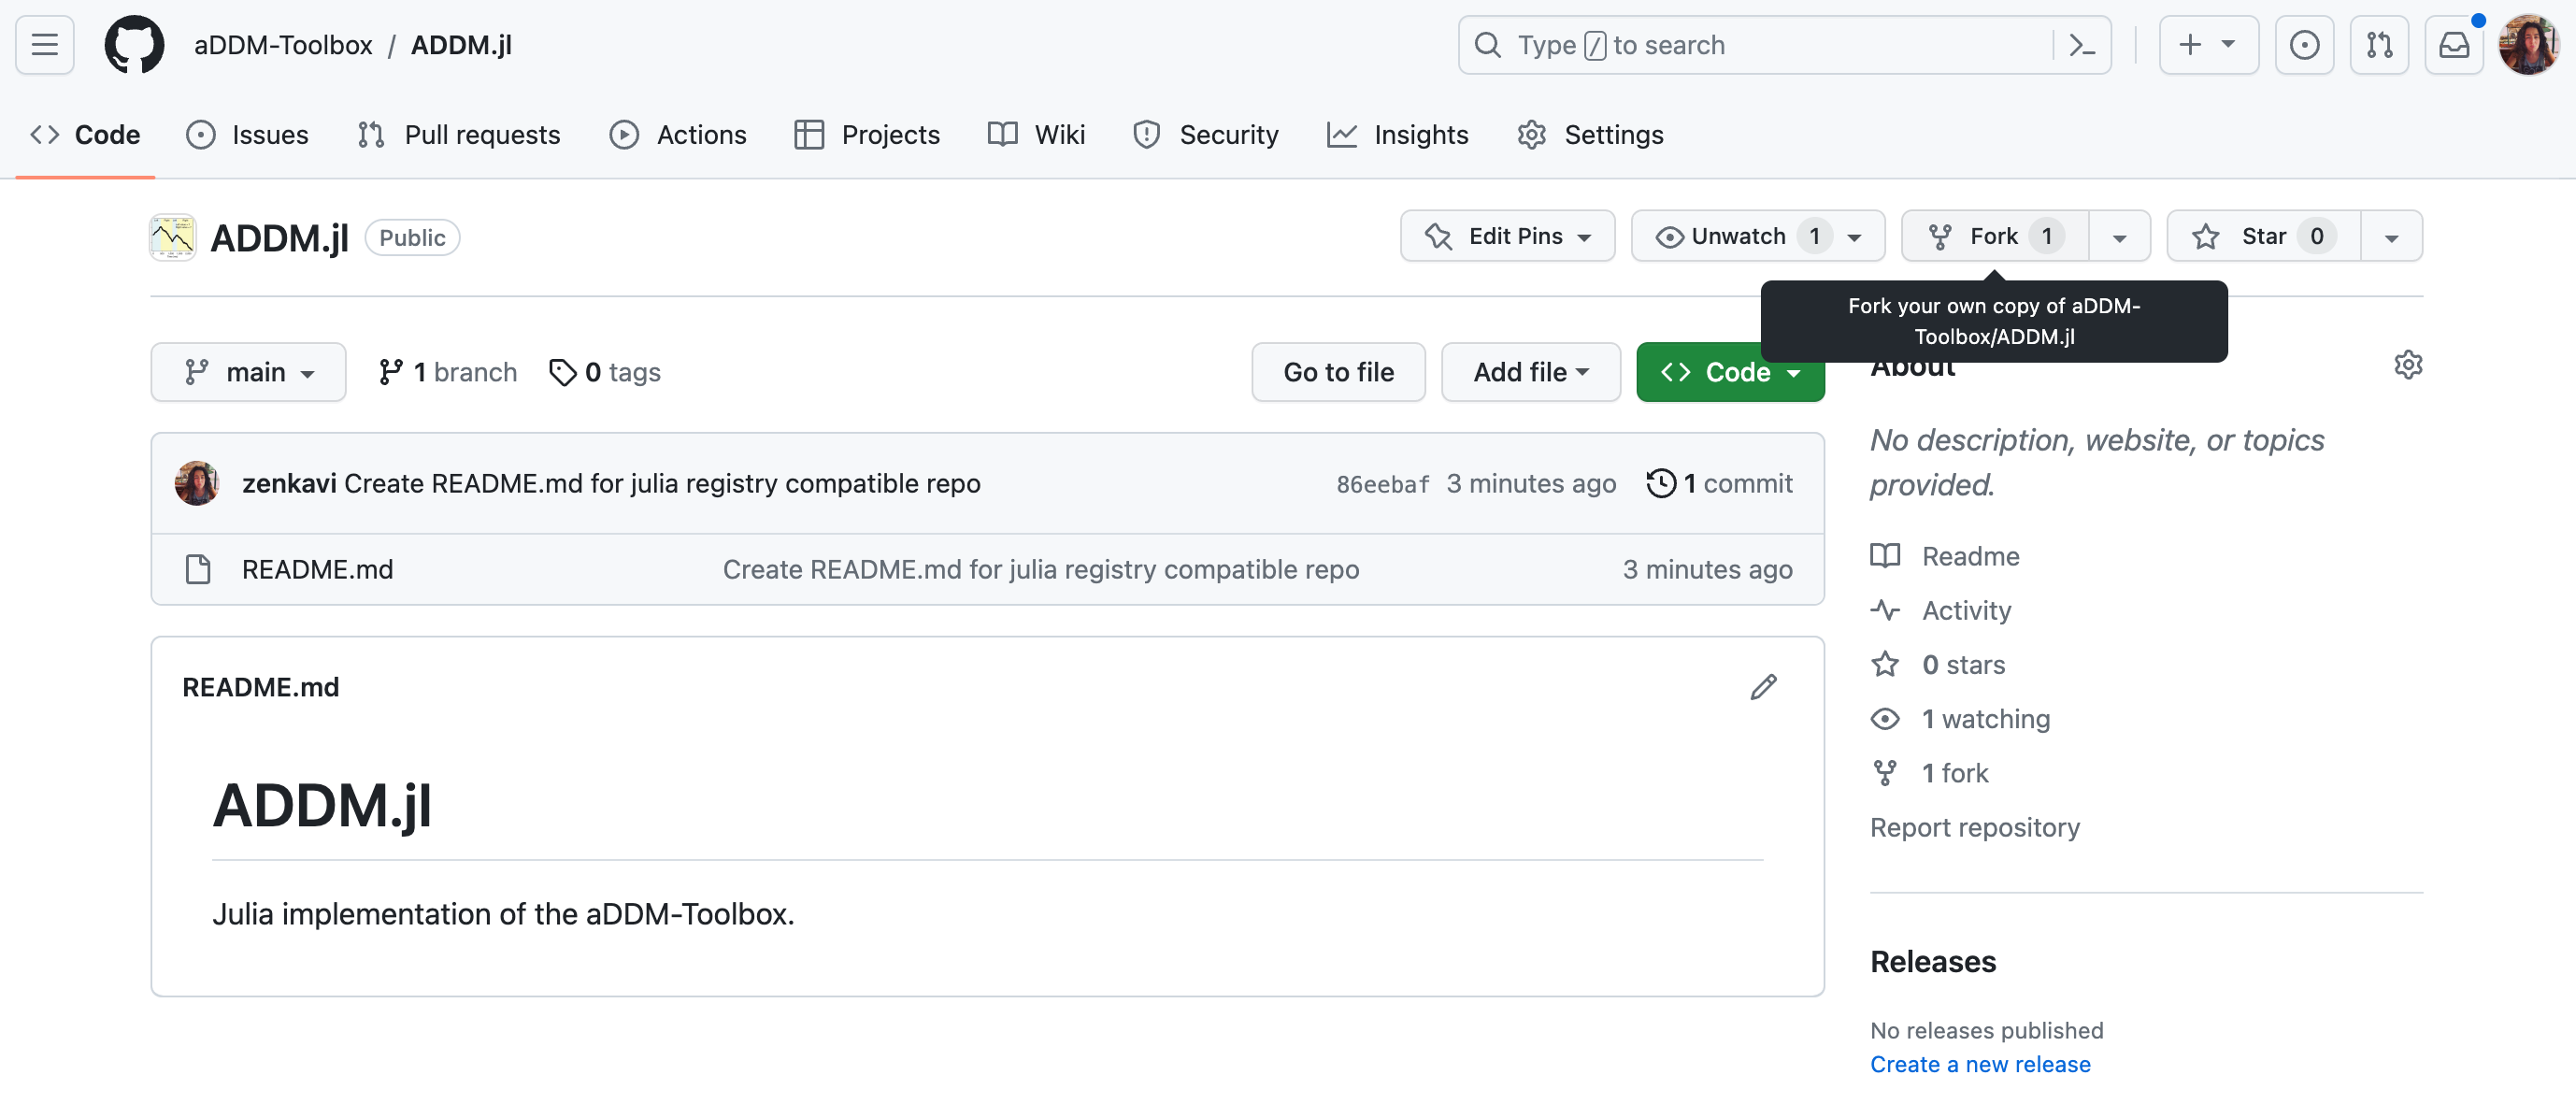
Task: Open the issue tracker status icon
Action: [2304, 44]
